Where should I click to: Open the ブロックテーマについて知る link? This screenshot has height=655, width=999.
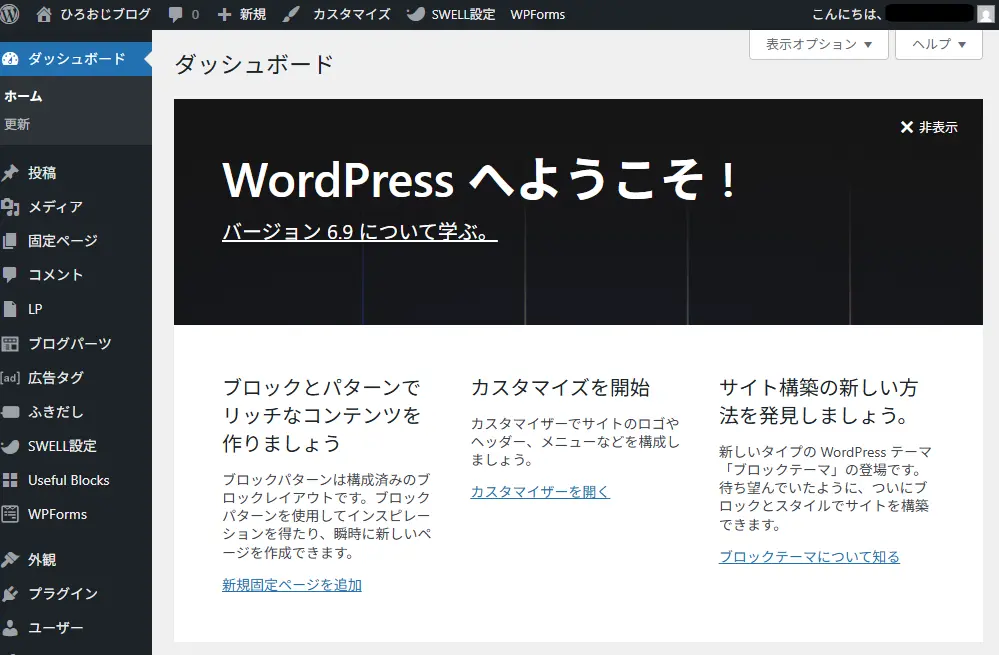click(809, 557)
